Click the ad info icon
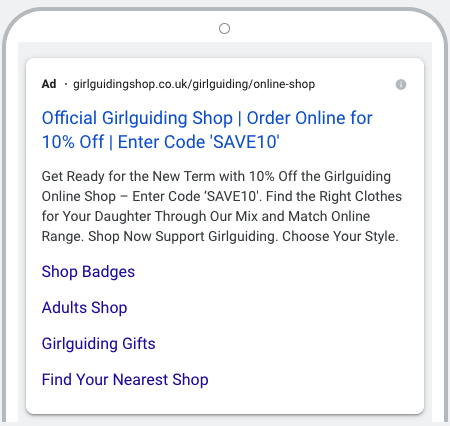 click(x=401, y=85)
